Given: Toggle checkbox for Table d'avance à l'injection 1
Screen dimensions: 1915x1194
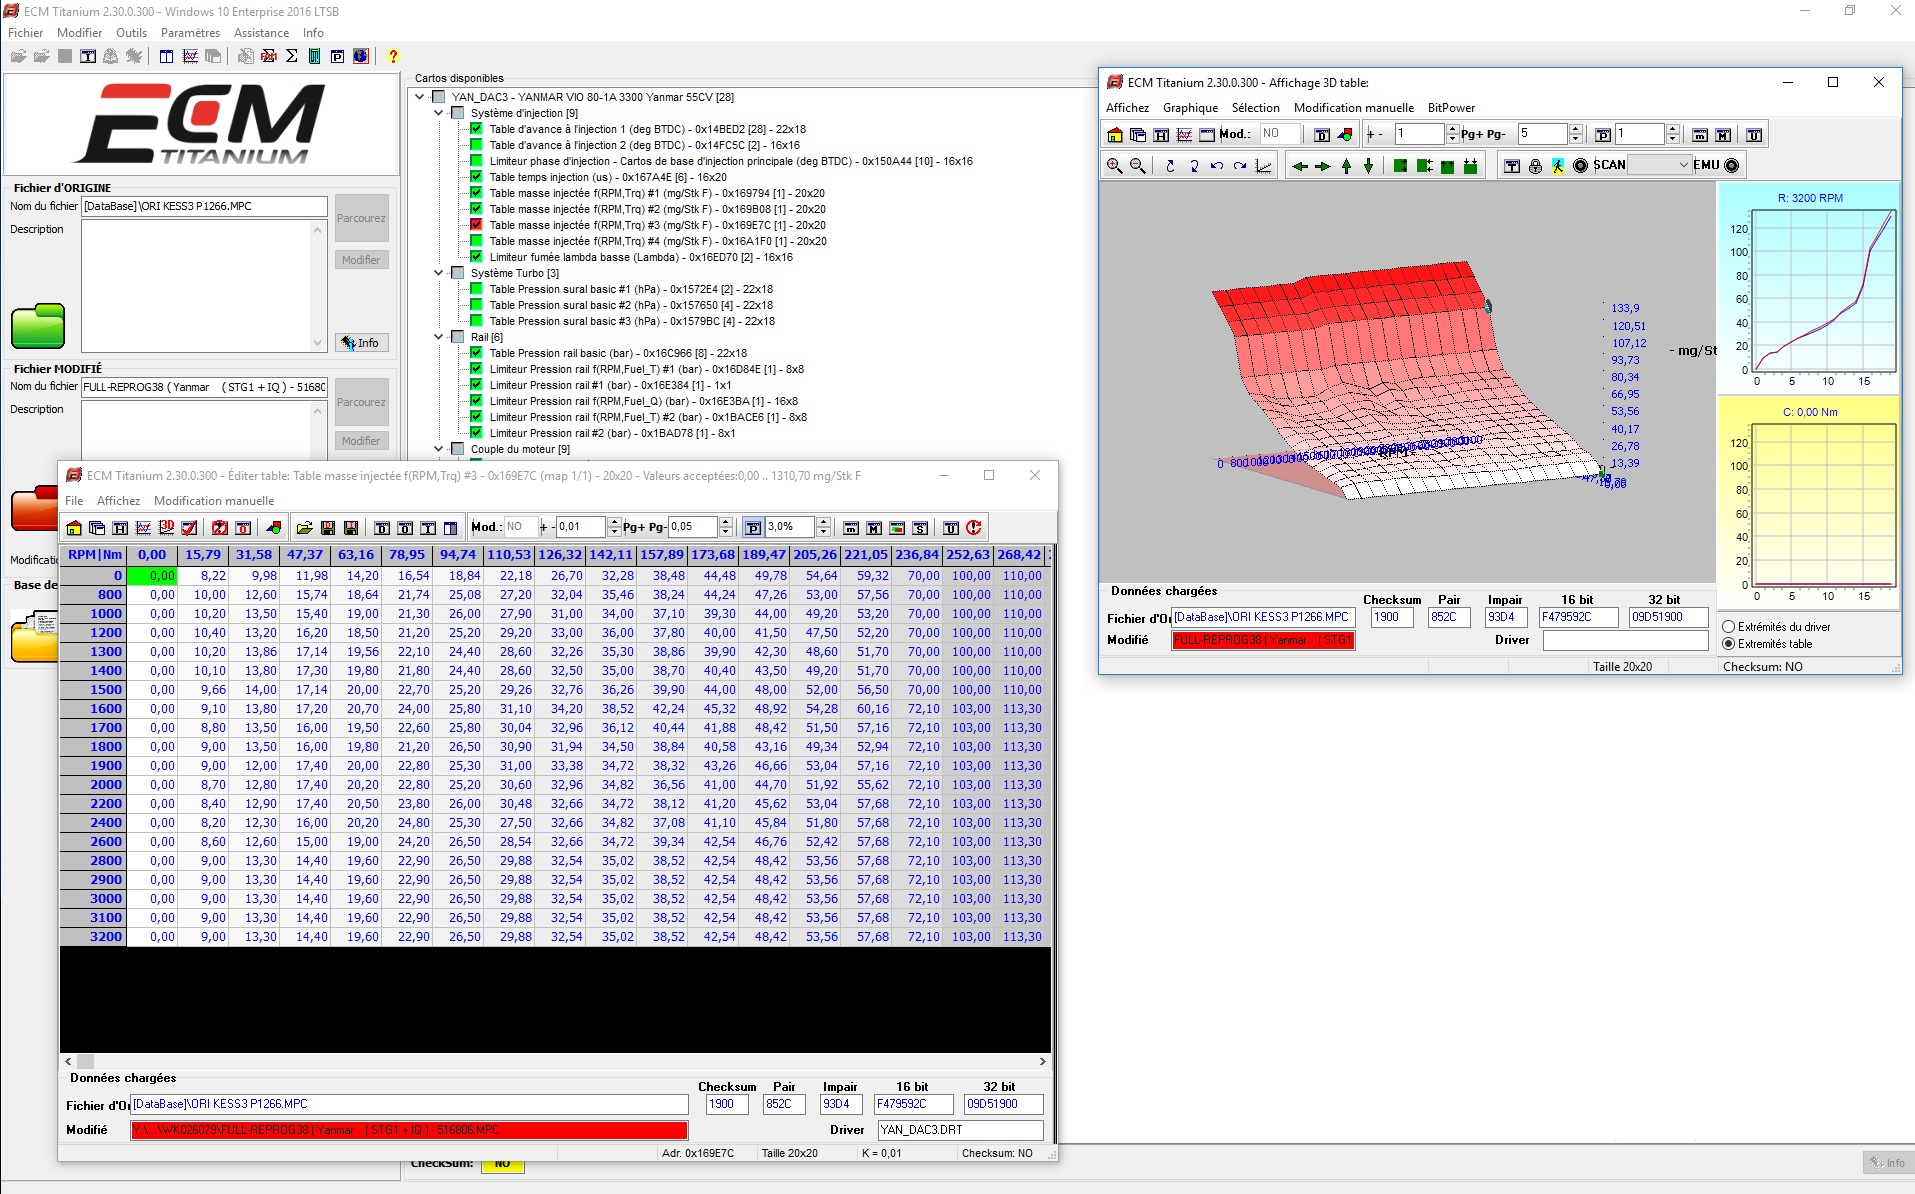Looking at the screenshot, I should [x=476, y=129].
